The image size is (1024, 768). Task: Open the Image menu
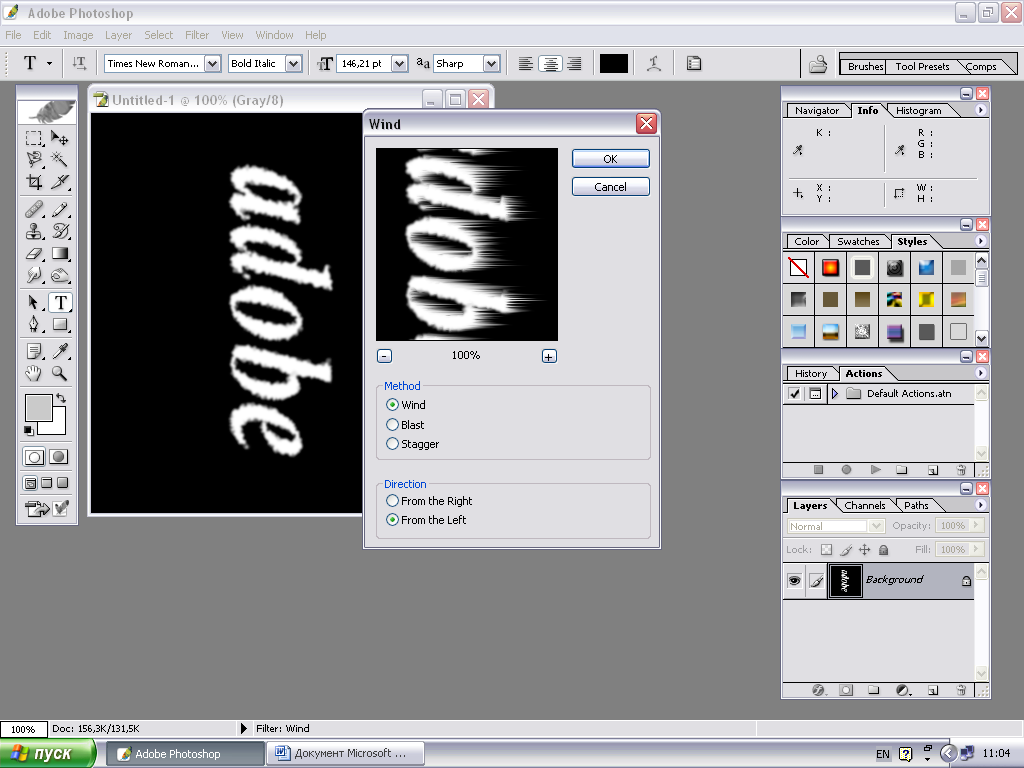78,35
